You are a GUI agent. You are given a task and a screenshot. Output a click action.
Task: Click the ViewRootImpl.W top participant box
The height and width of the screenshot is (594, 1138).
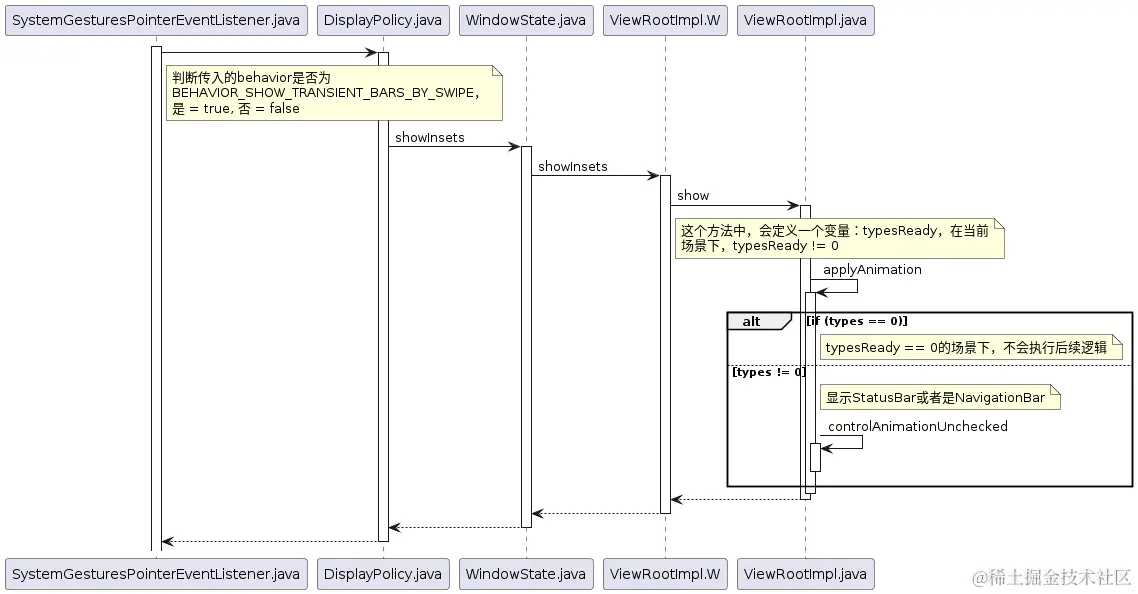[665, 20]
